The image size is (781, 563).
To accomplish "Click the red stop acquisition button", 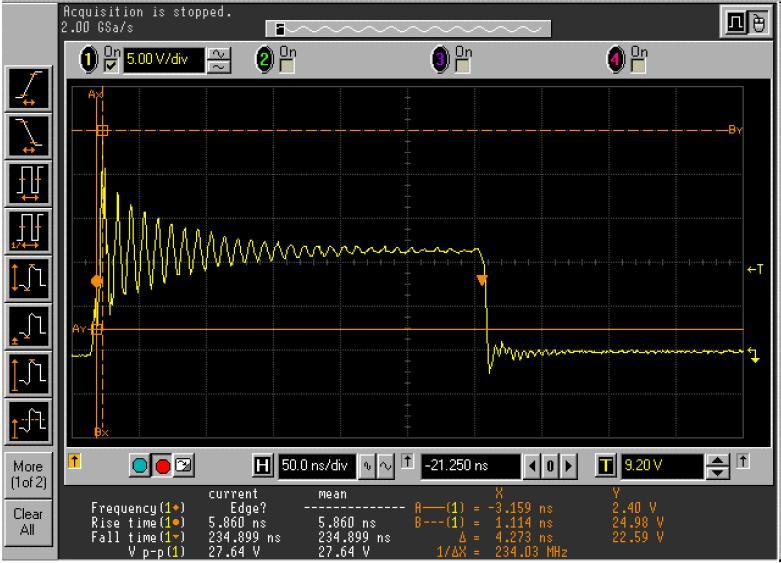I will click(x=162, y=466).
